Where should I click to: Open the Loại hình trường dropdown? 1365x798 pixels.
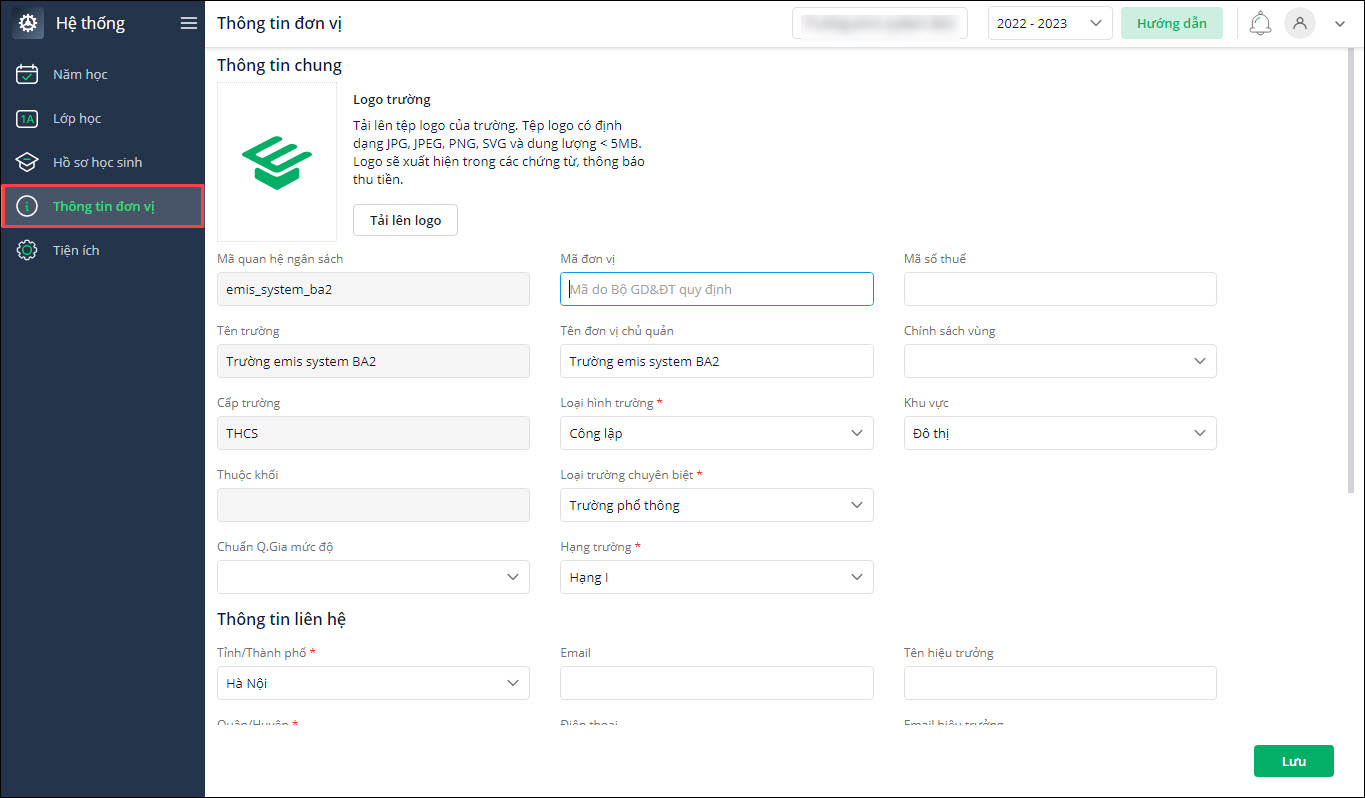716,433
